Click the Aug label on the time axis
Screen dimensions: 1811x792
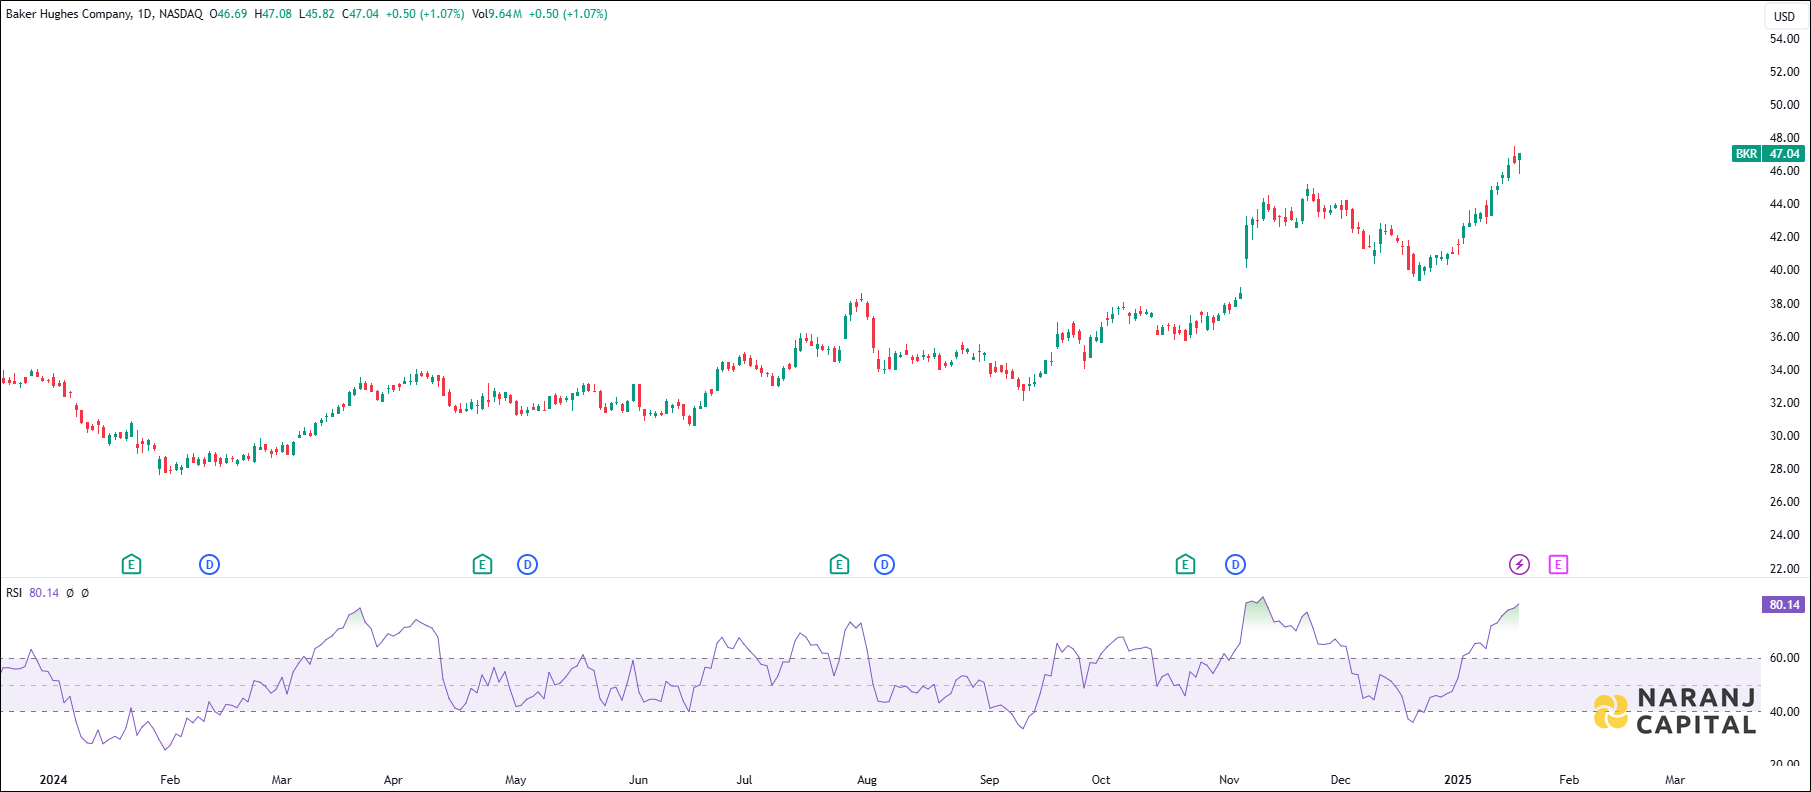[x=867, y=780]
